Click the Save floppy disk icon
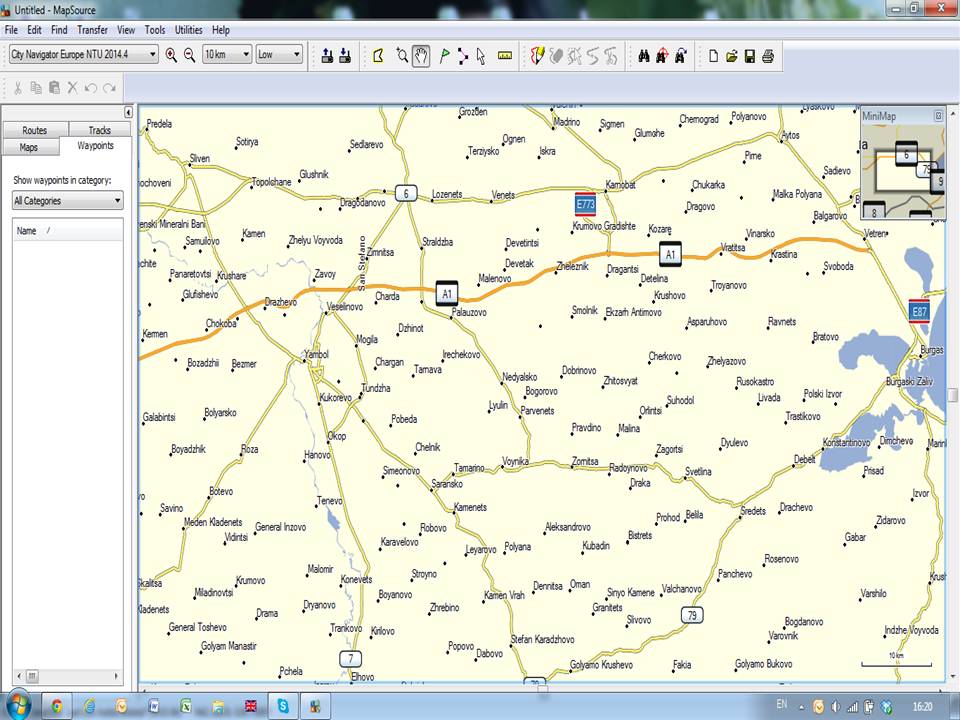 [749, 56]
